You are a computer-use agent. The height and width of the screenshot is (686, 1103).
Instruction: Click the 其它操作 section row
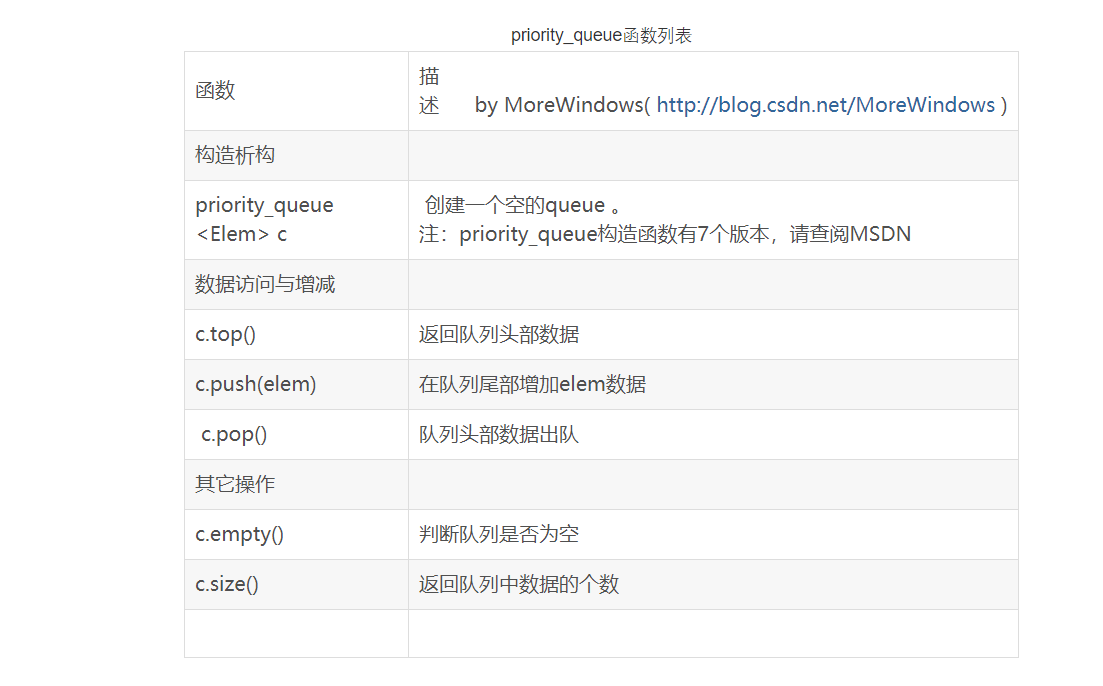coord(235,484)
